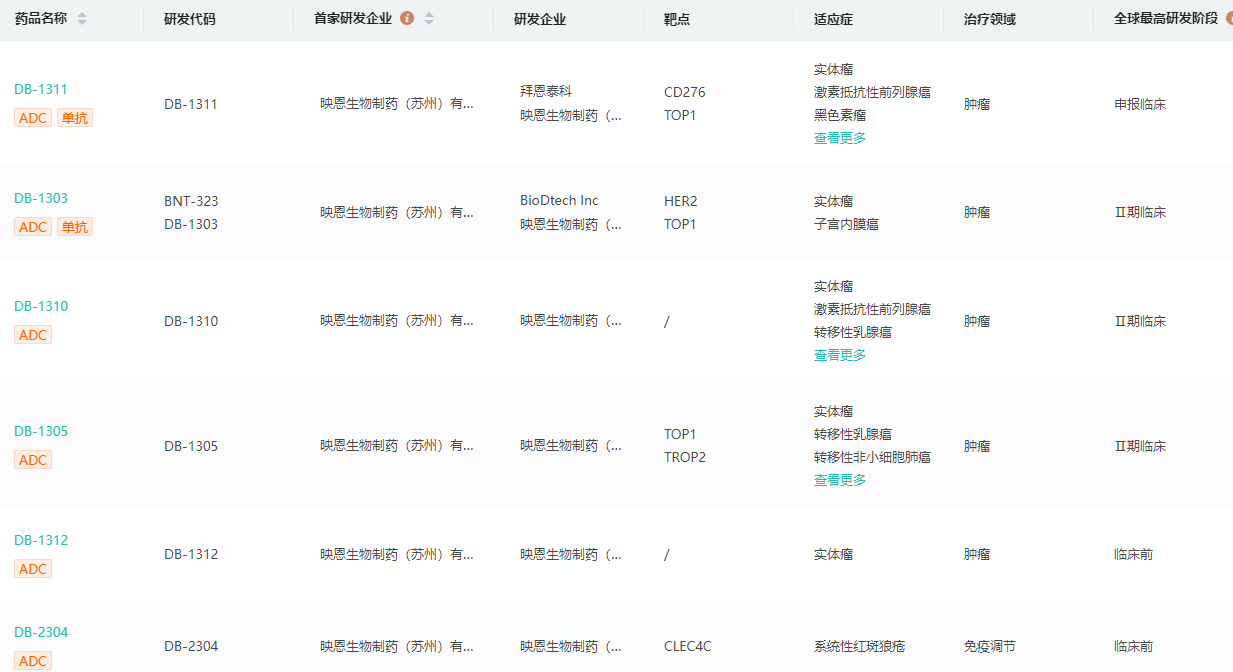Open the DB-1305 drug link
Viewport: 1233px width, 672px height.
pyautogui.click(x=41, y=431)
